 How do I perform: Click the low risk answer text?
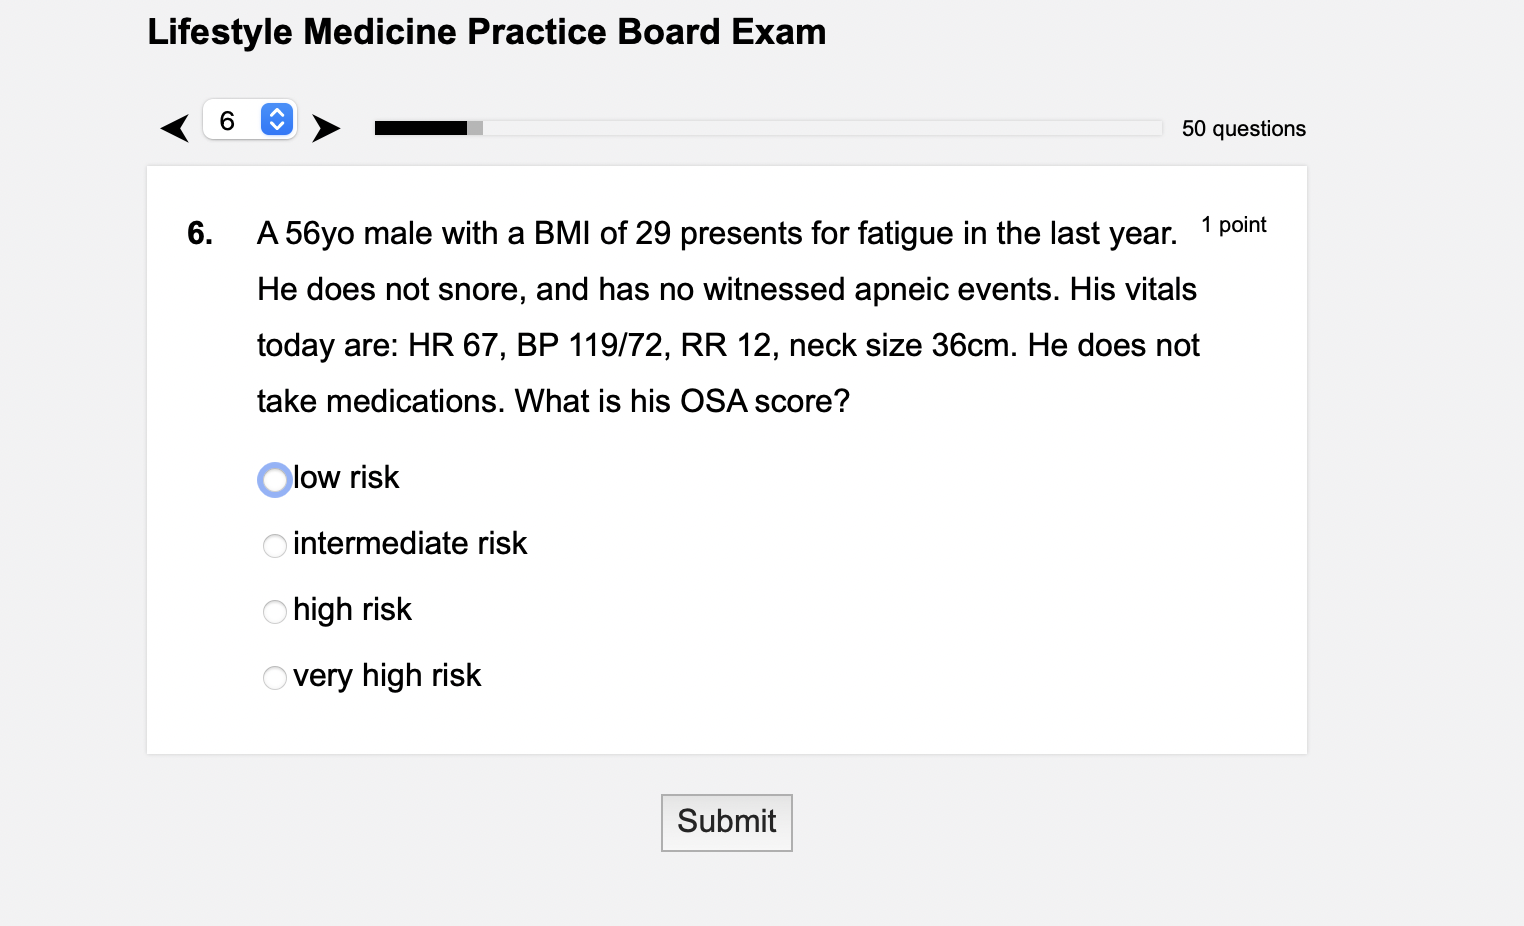tap(346, 478)
